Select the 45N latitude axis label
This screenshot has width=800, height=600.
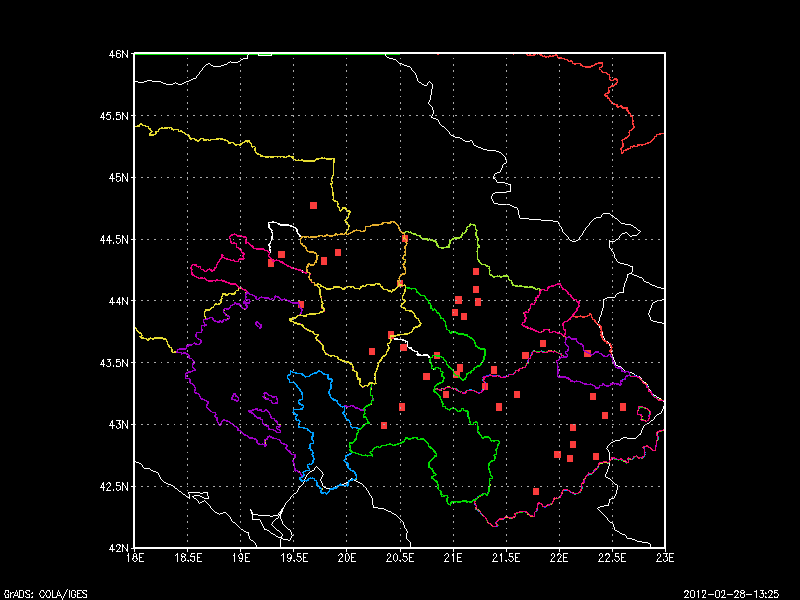tap(120, 177)
